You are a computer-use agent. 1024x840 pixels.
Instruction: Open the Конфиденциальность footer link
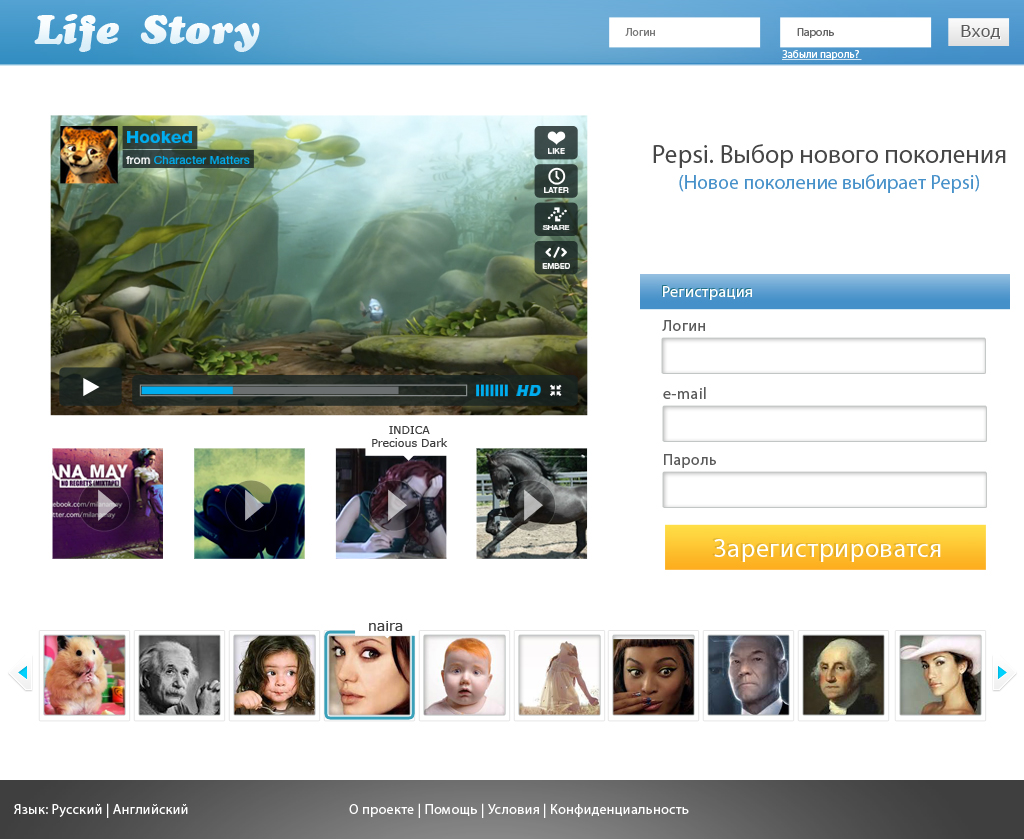pyautogui.click(x=619, y=809)
